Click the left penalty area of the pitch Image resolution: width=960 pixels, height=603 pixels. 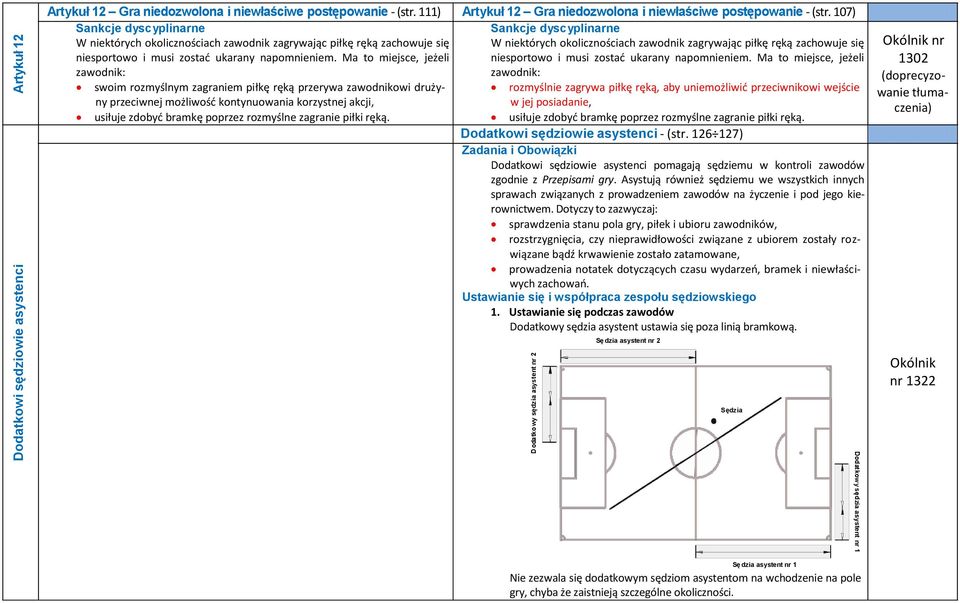coord(583,452)
